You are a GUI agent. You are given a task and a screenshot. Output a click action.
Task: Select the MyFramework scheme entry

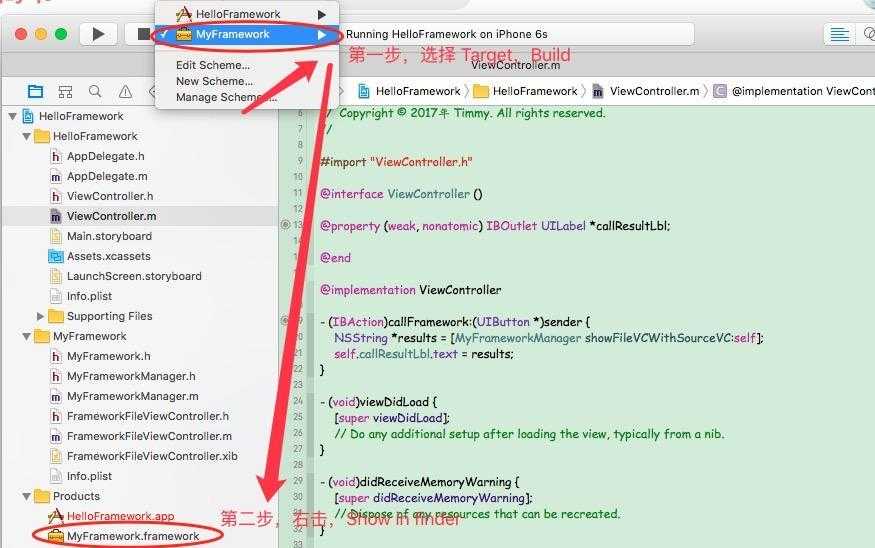[x=247, y=35]
